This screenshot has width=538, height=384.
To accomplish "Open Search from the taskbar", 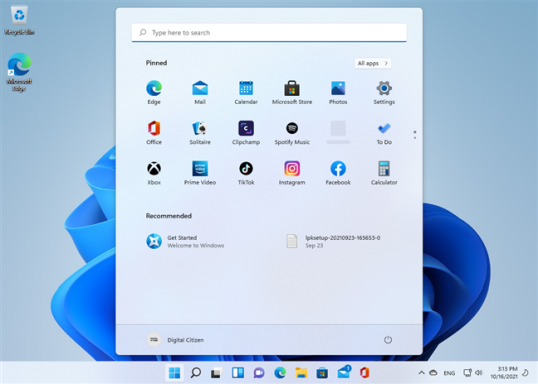I will pyautogui.click(x=196, y=373).
